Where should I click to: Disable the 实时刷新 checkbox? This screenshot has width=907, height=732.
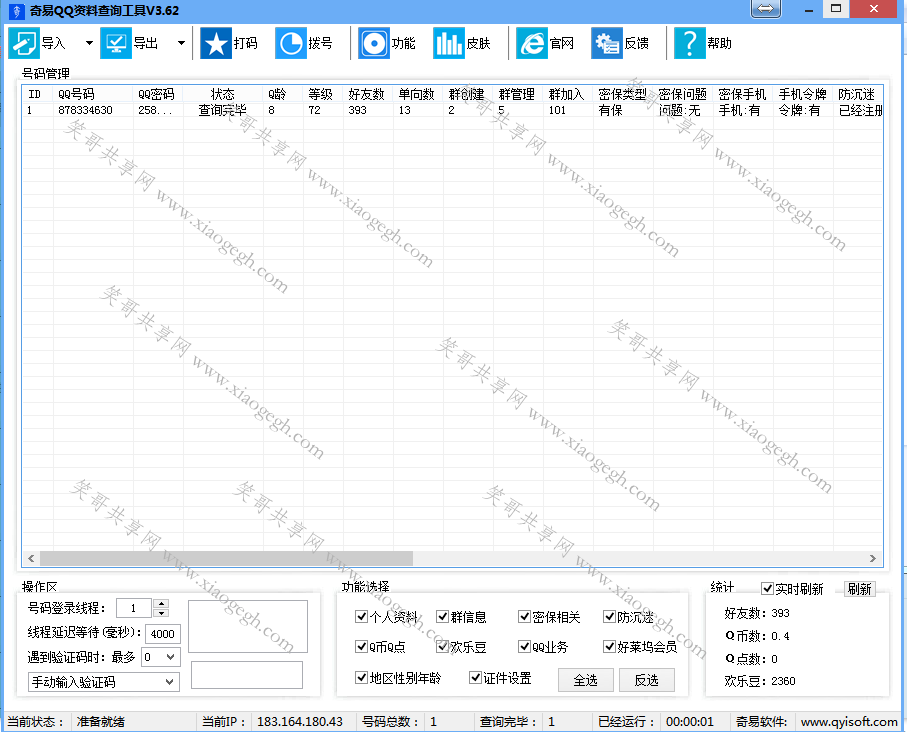pyautogui.click(x=767, y=588)
